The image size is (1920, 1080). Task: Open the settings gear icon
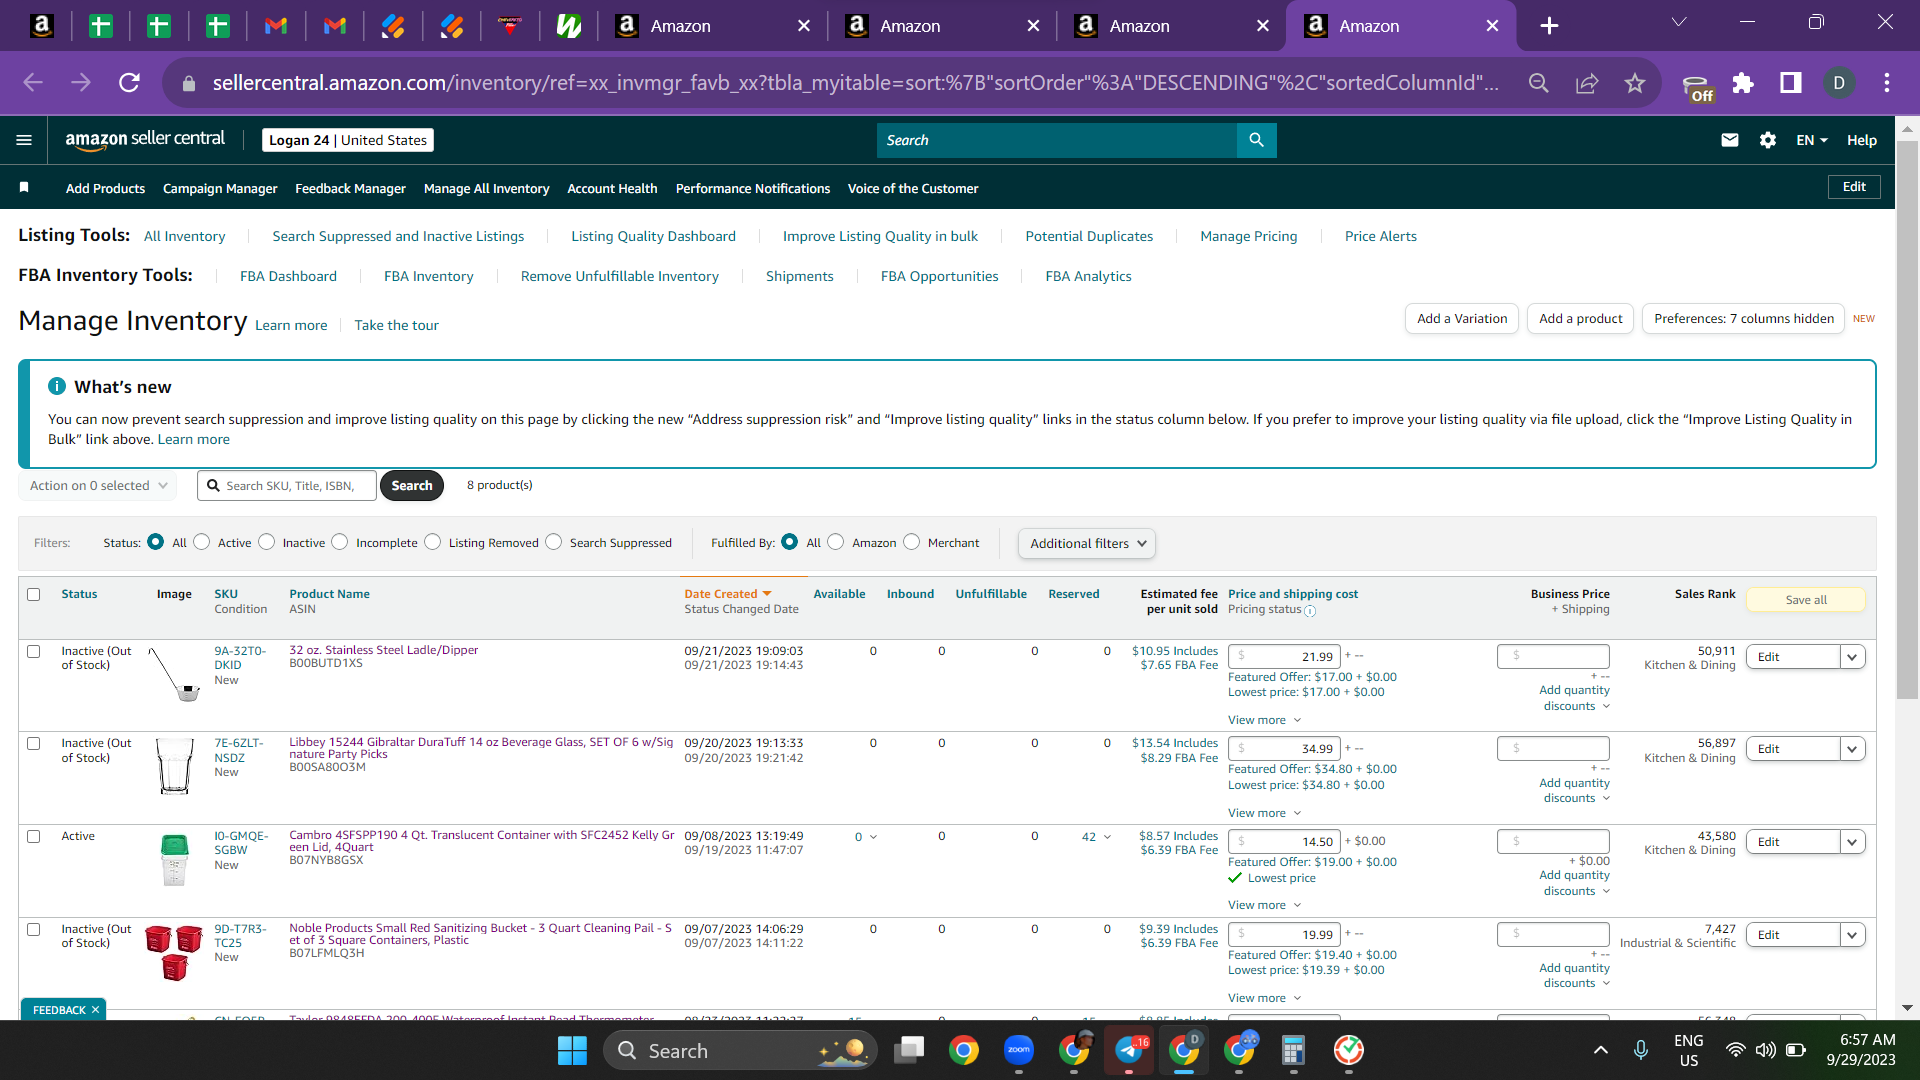click(1768, 140)
